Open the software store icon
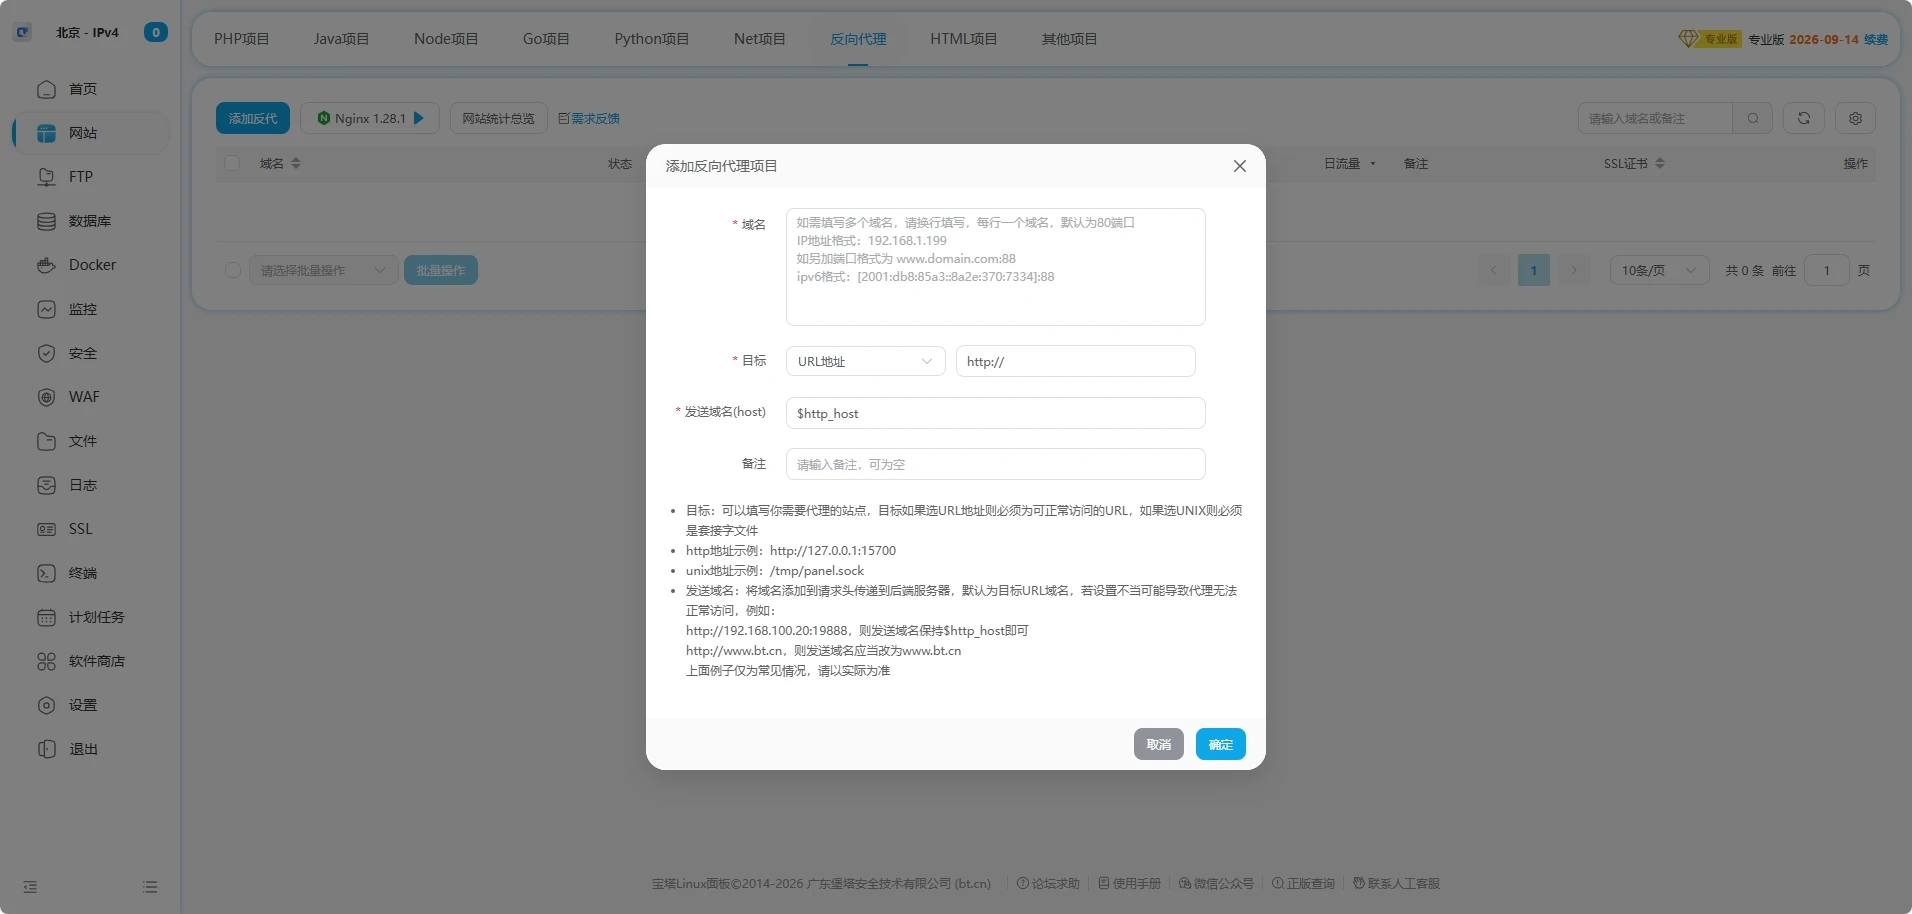 pos(46,661)
